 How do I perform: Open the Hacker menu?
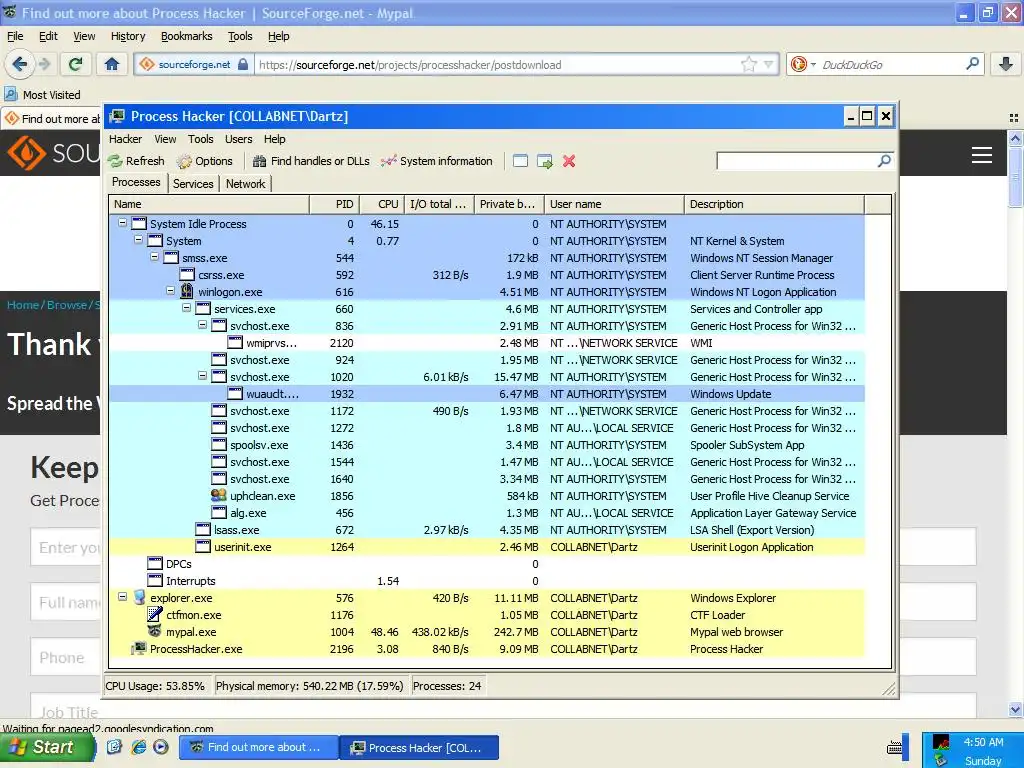click(125, 139)
